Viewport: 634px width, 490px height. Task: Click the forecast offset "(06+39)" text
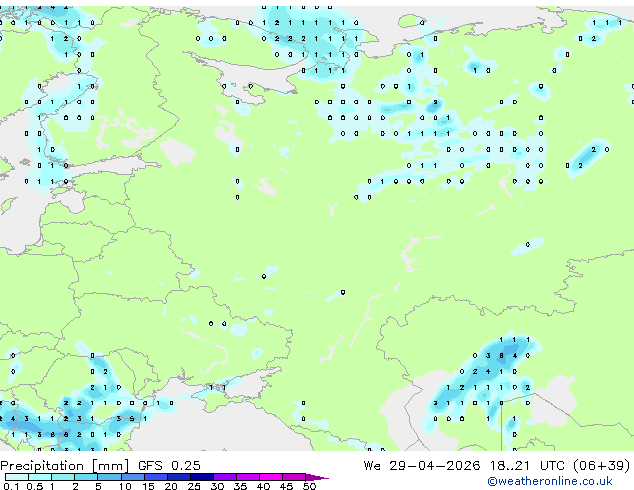(x=602, y=466)
